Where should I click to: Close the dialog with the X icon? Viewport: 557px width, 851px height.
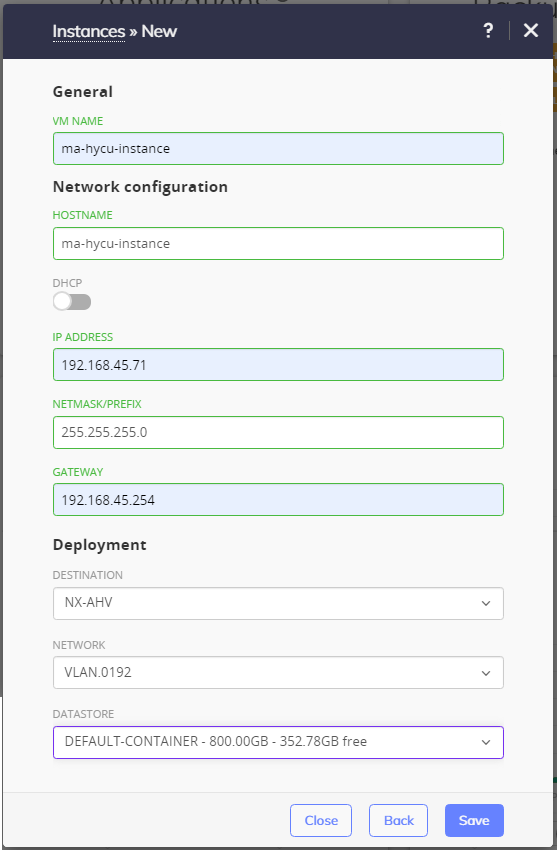click(x=530, y=30)
